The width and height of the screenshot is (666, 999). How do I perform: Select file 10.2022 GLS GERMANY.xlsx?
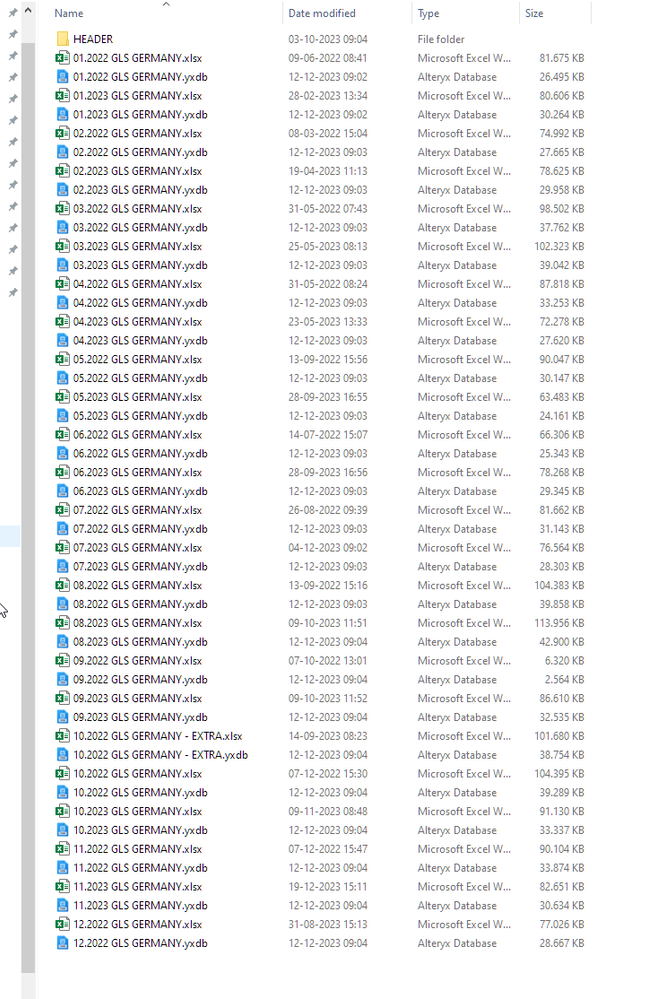[138, 773]
